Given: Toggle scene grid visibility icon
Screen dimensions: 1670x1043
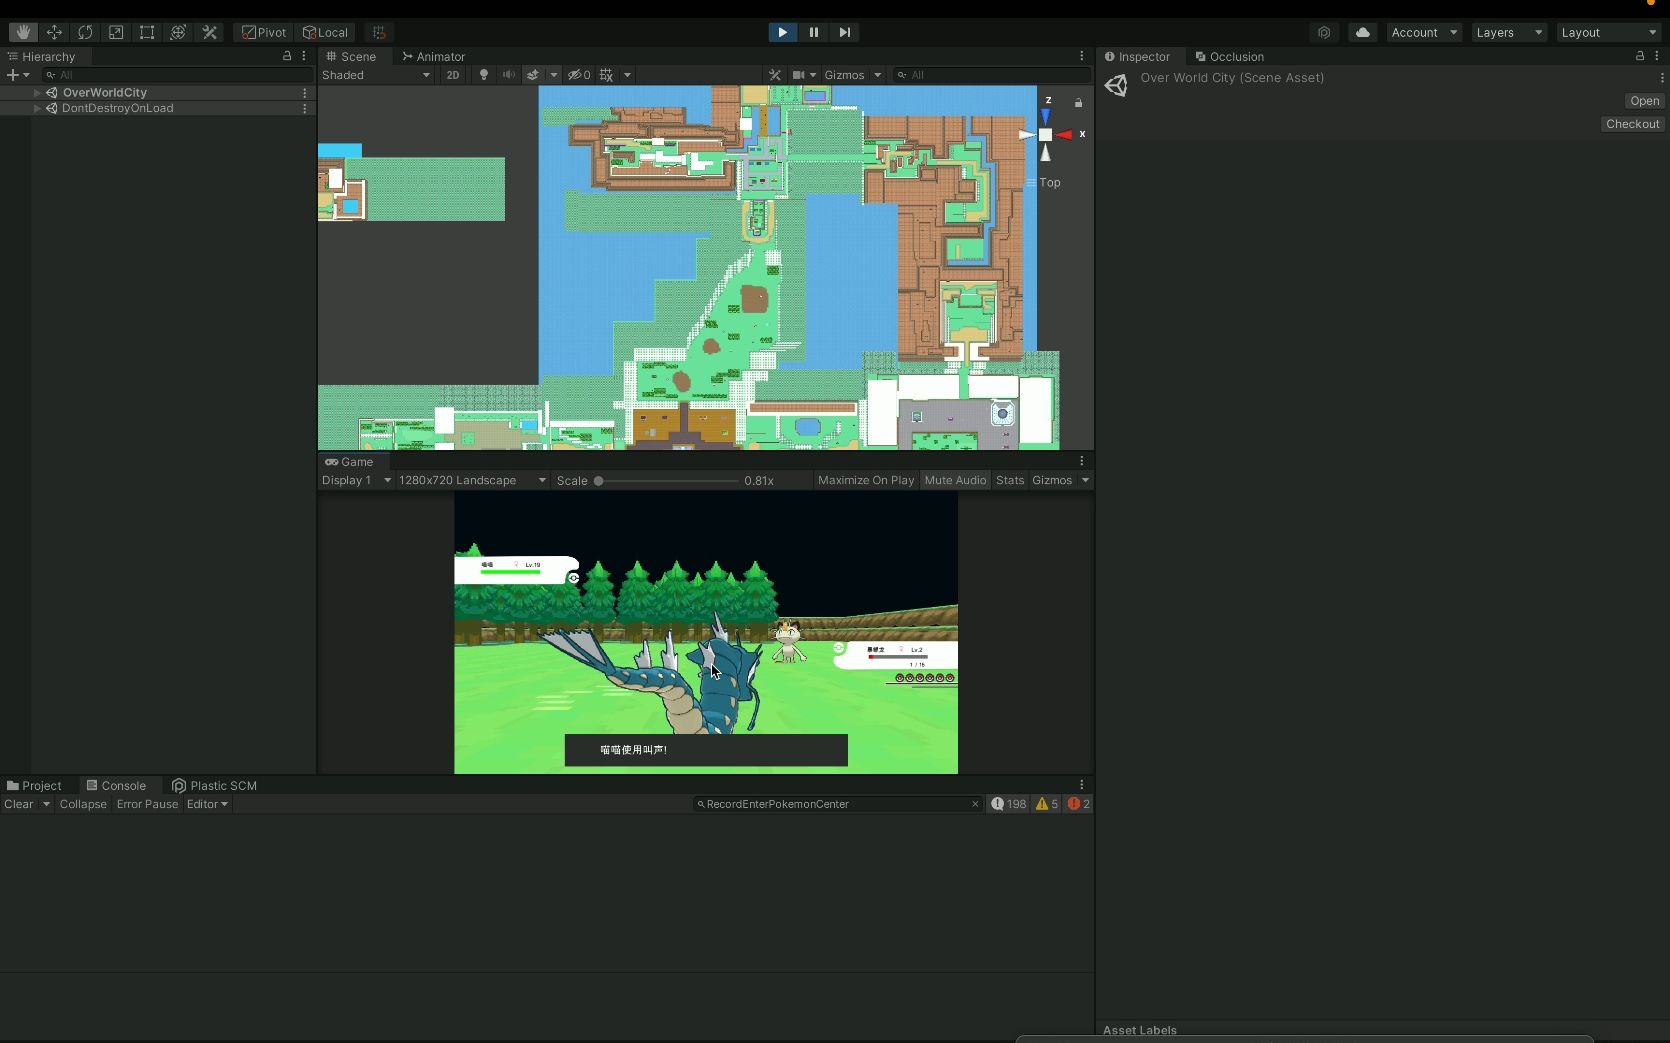Looking at the screenshot, I should pyautogui.click(x=606, y=75).
